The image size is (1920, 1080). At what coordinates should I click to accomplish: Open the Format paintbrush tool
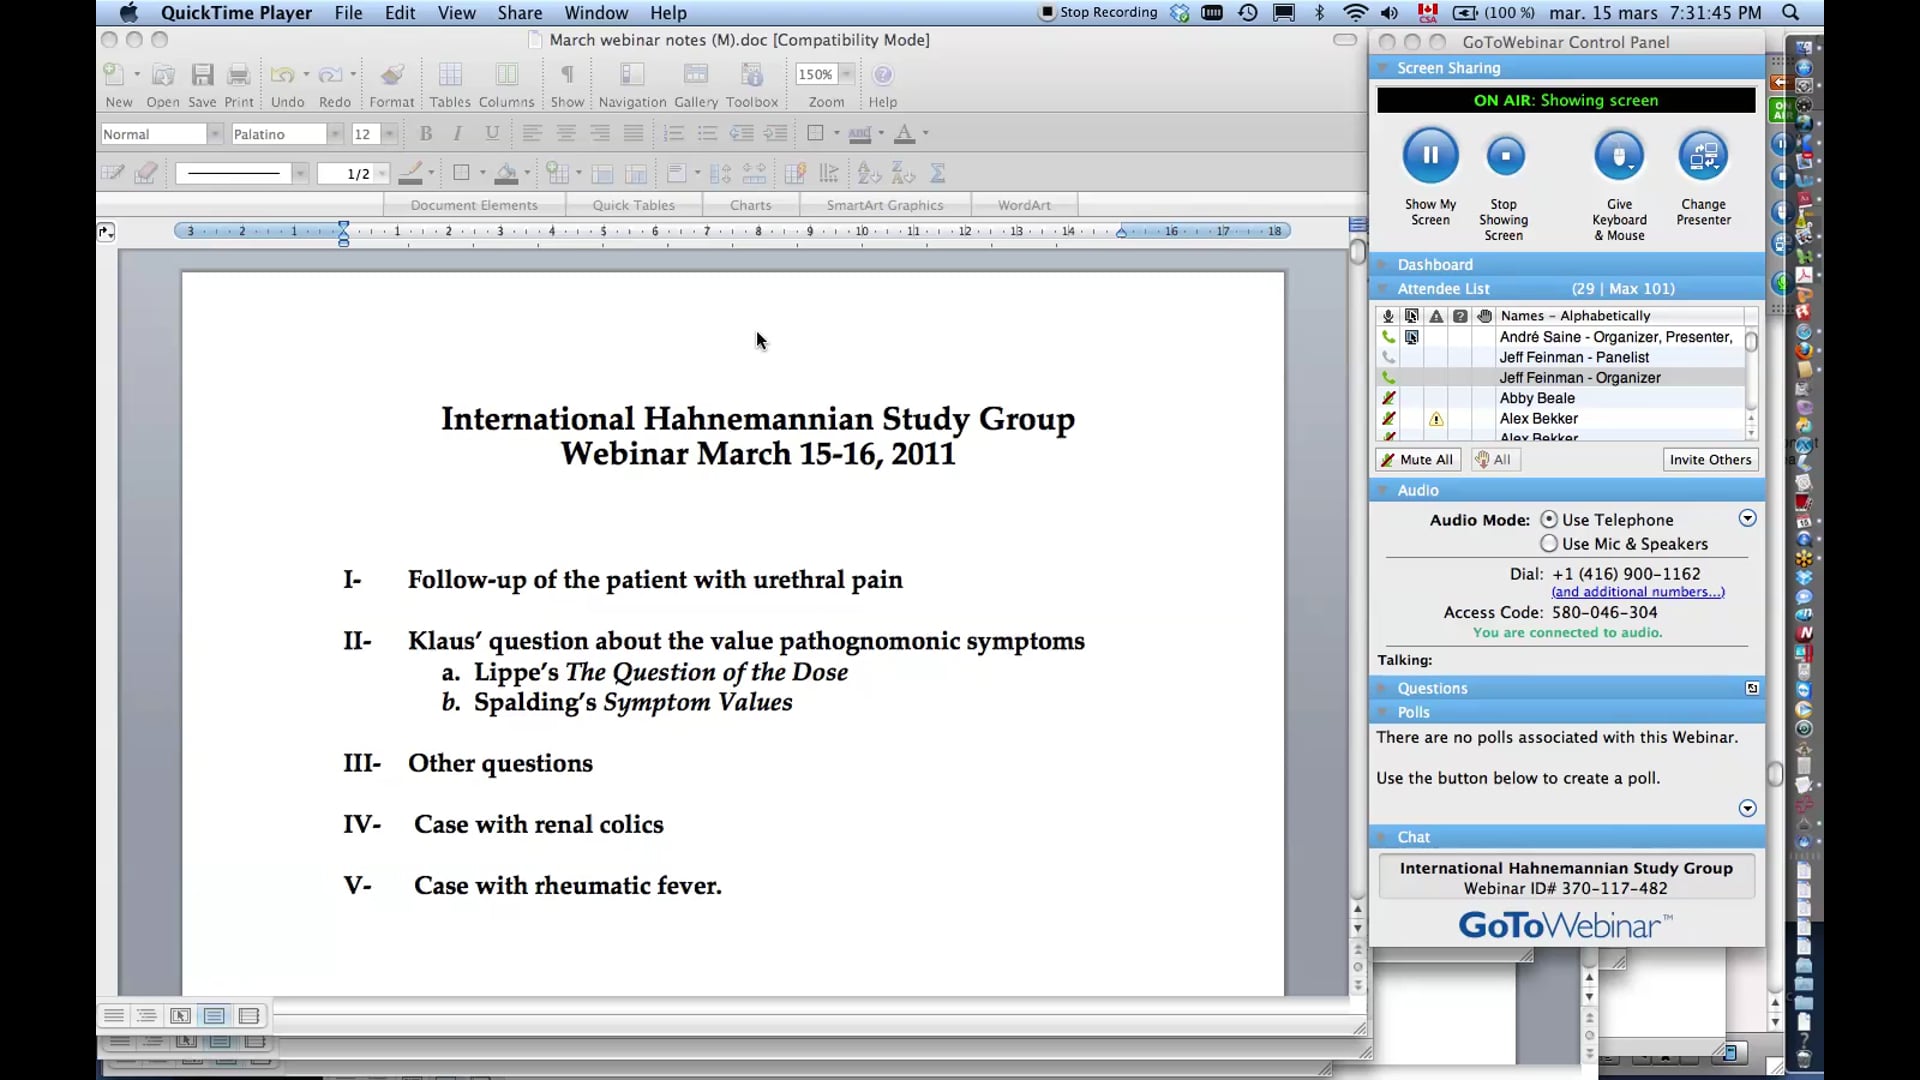click(390, 75)
